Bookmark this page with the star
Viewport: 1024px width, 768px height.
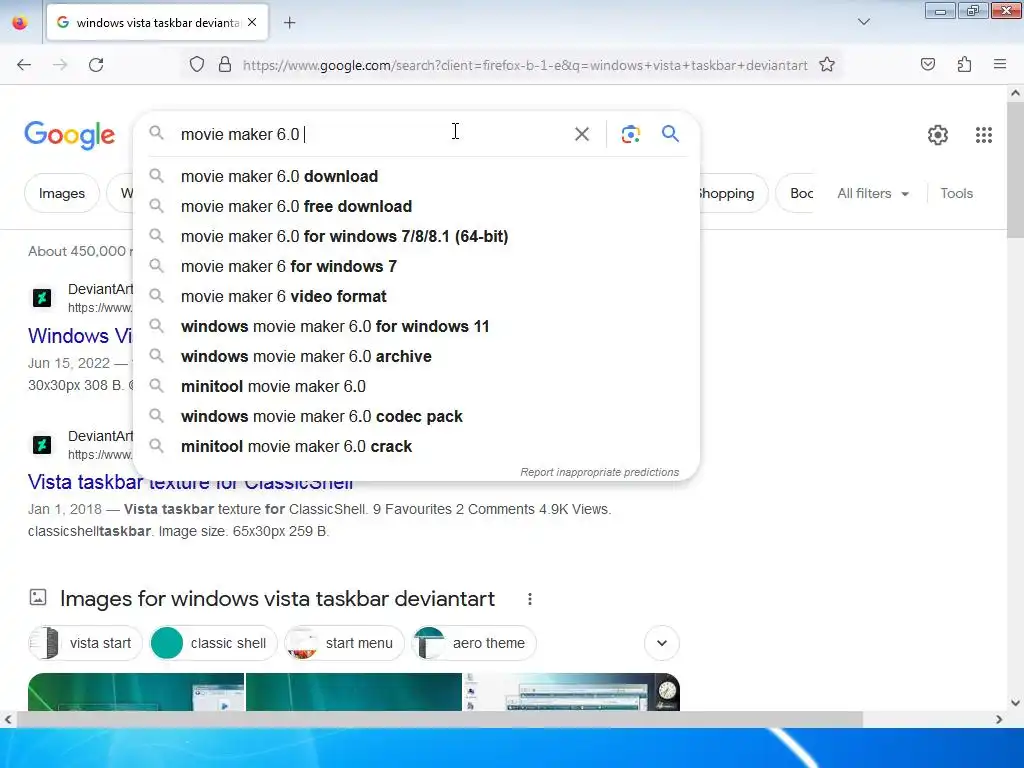827,65
